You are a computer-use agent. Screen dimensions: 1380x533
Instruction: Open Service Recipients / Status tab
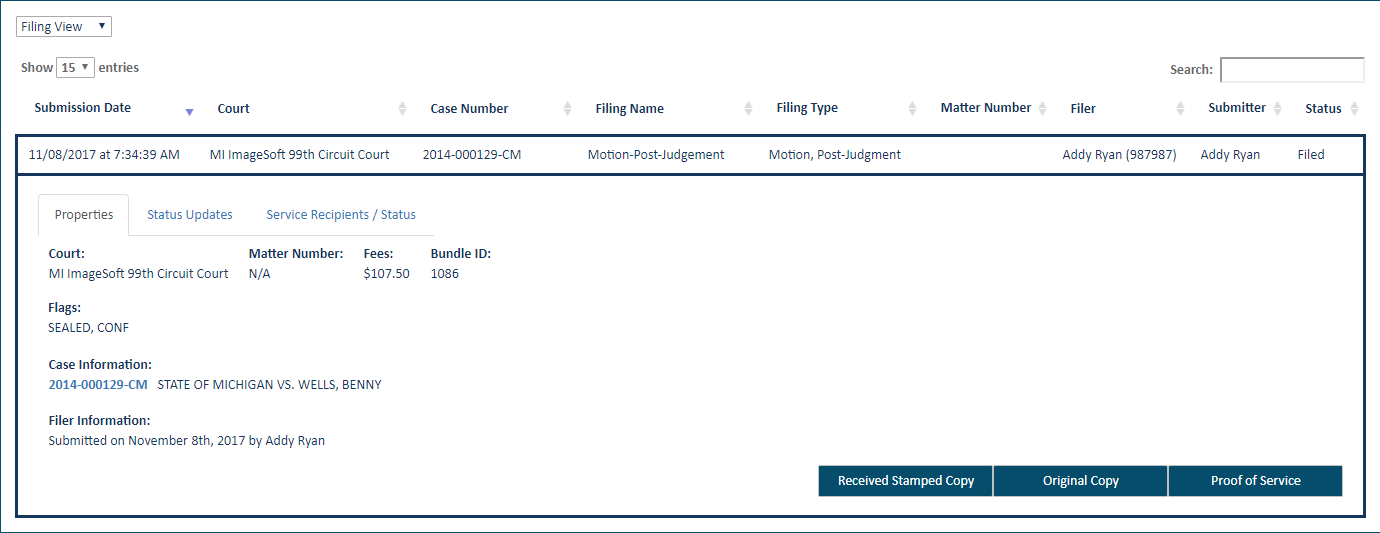point(341,215)
